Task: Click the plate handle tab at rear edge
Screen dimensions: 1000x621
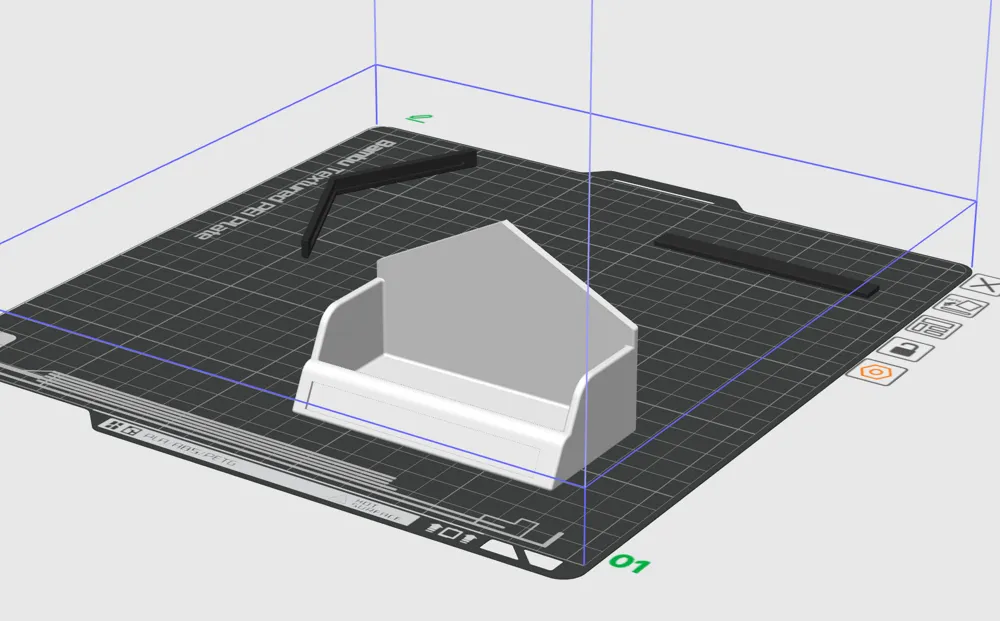Action: [x=670, y=188]
